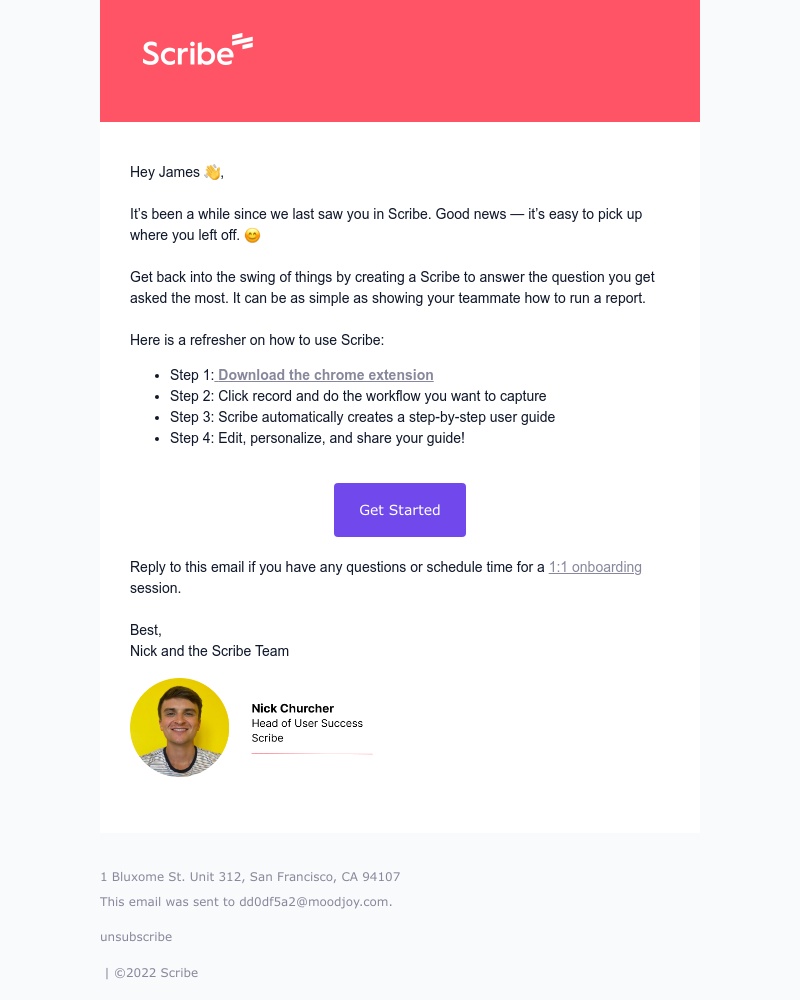Click the Nick Churcher name in signature
Screen dimensions: 800x1000
(x=292, y=708)
